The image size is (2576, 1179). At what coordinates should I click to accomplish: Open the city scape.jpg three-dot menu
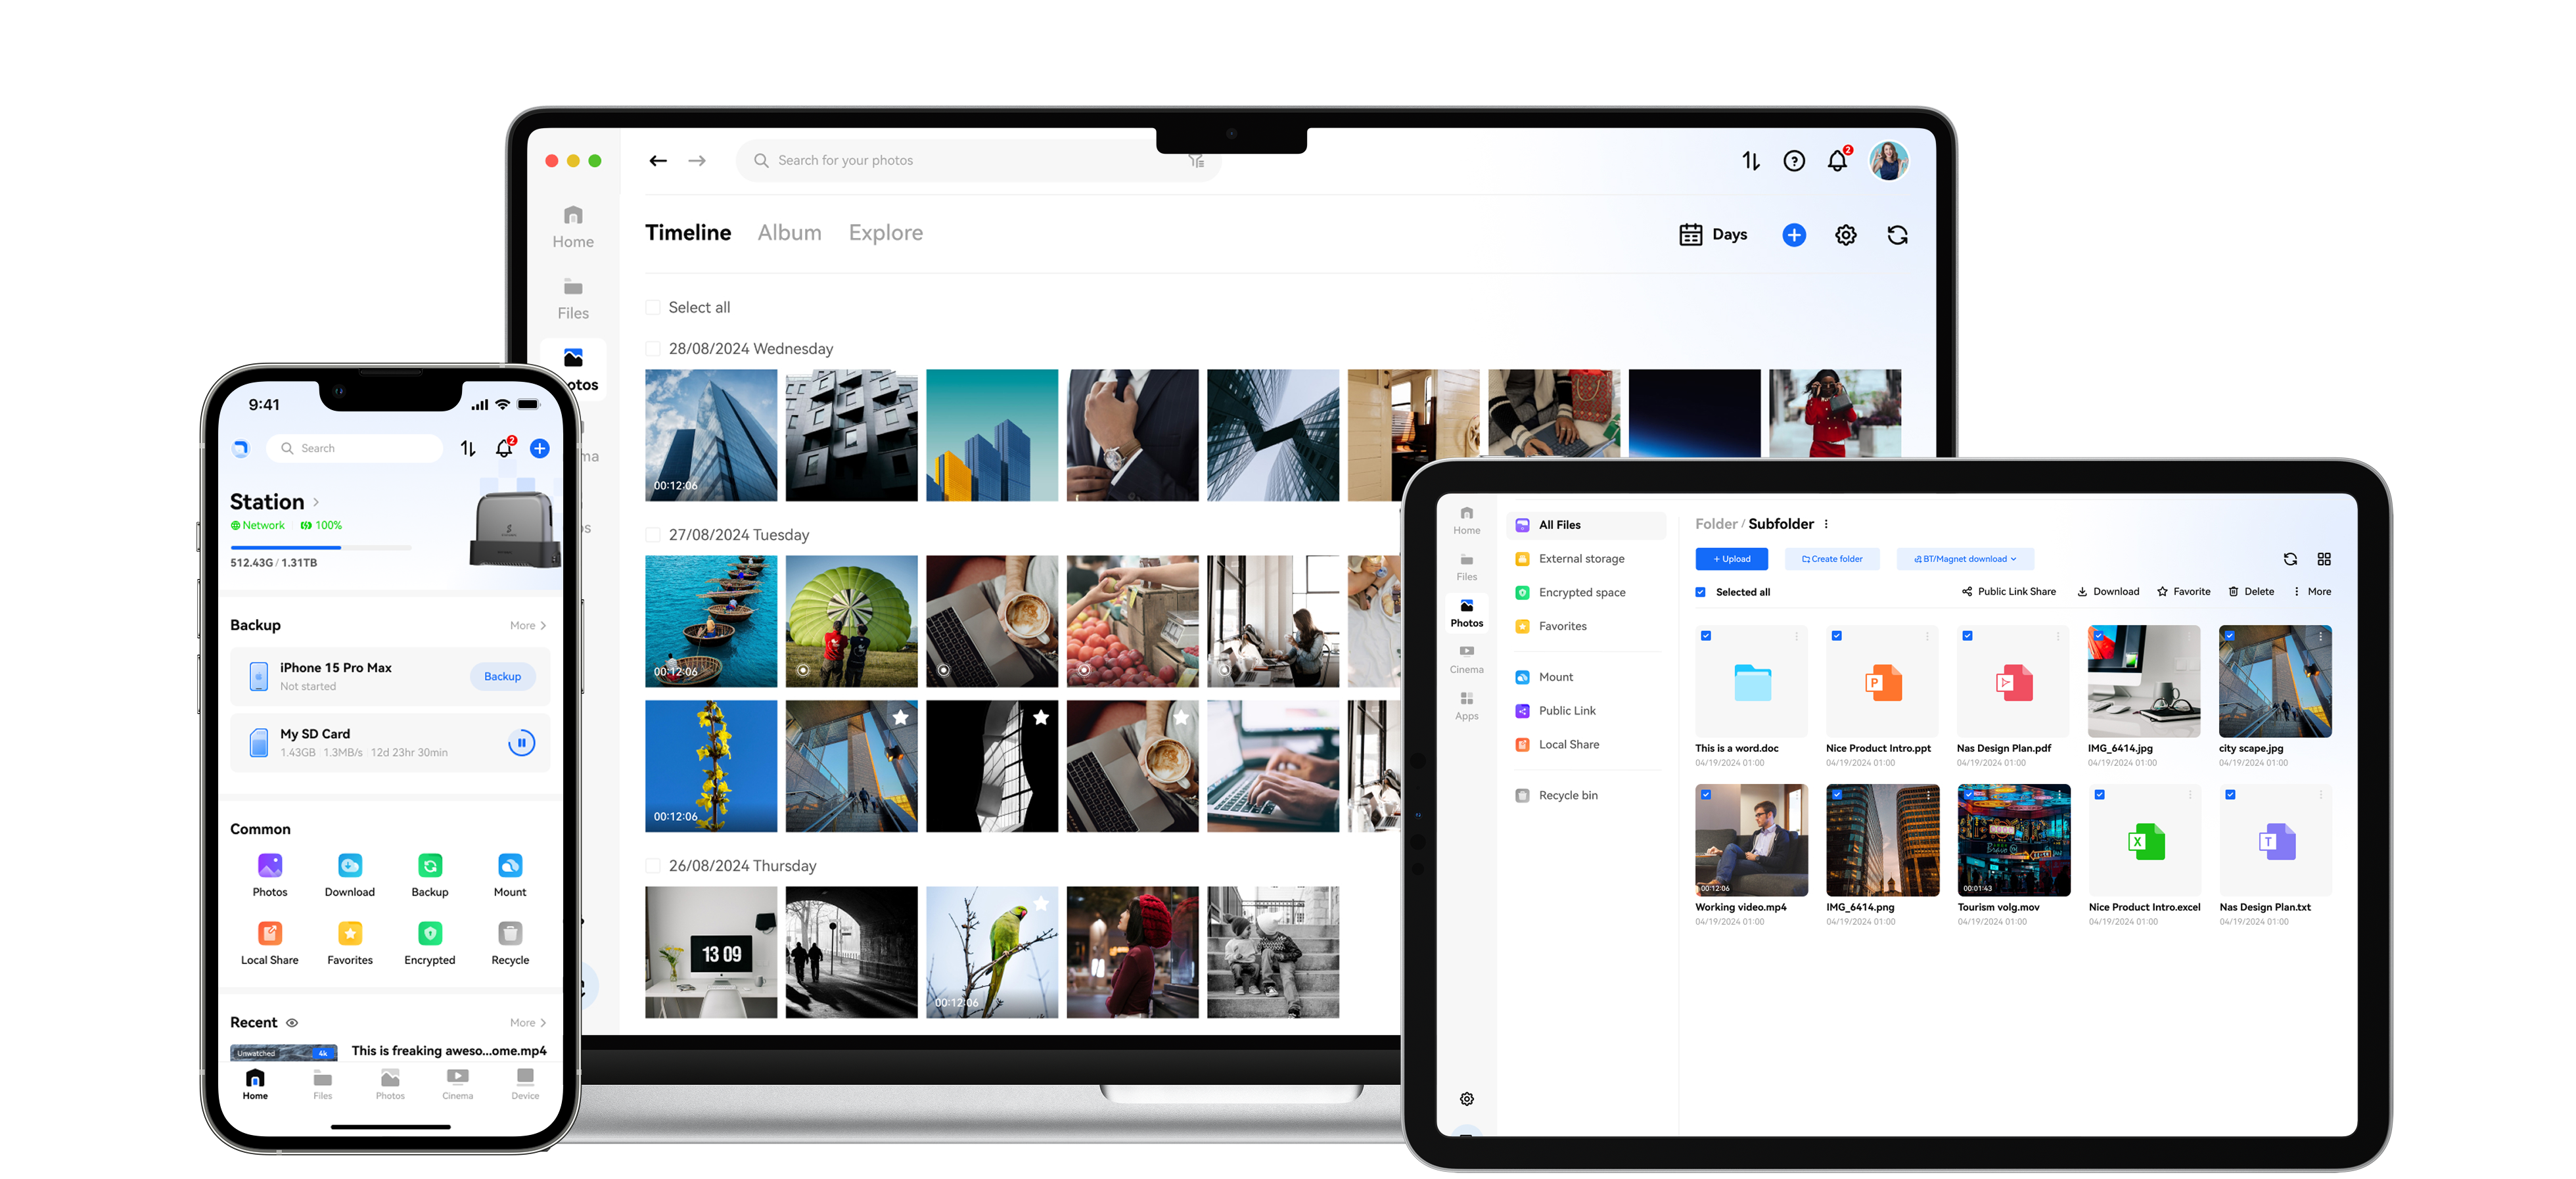click(x=2321, y=636)
